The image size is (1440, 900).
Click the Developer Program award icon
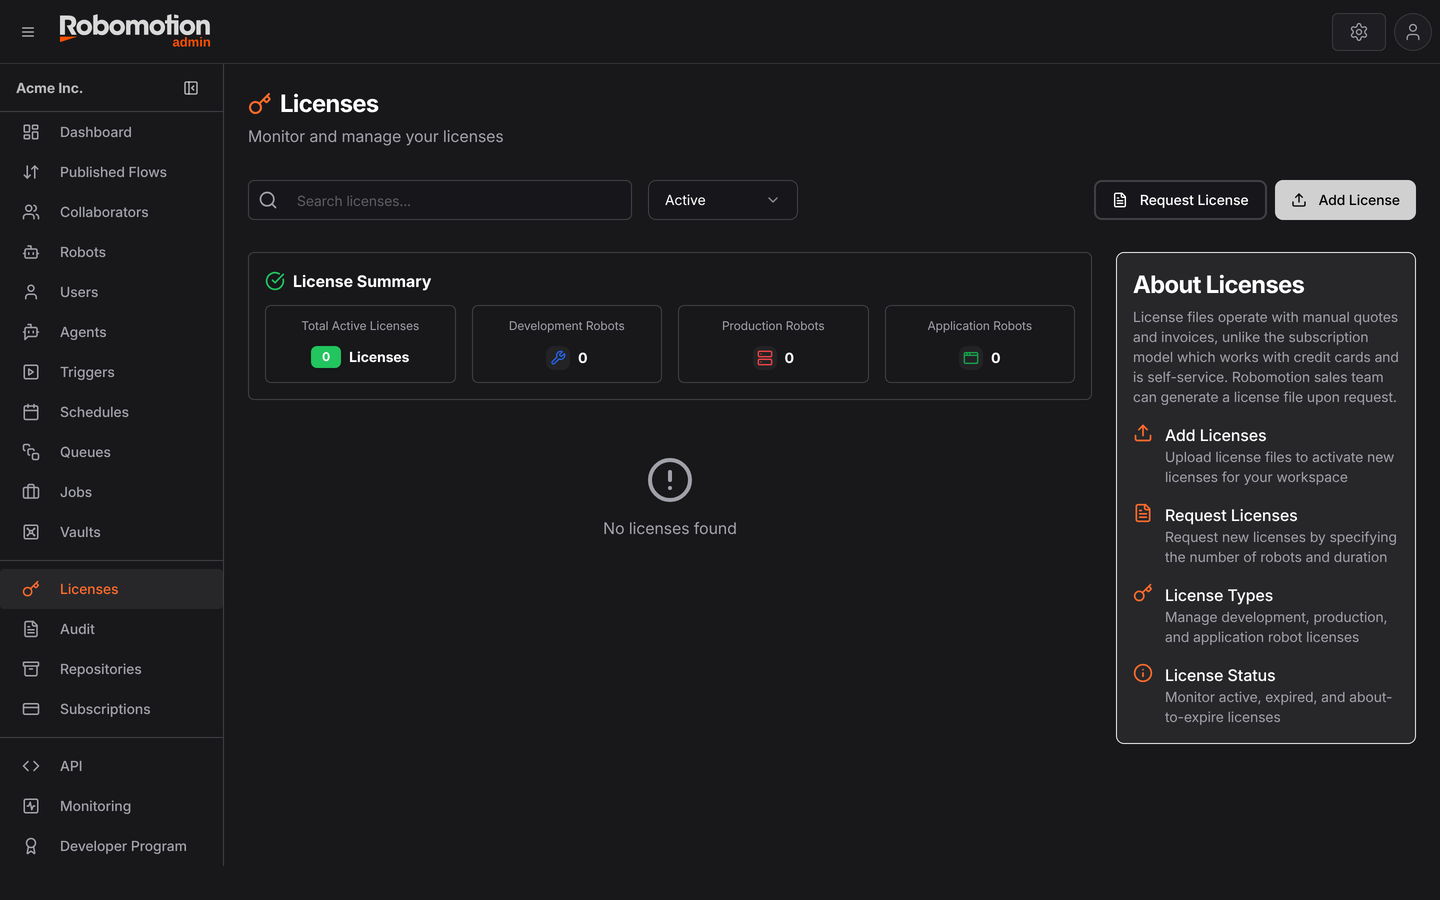tap(31, 846)
